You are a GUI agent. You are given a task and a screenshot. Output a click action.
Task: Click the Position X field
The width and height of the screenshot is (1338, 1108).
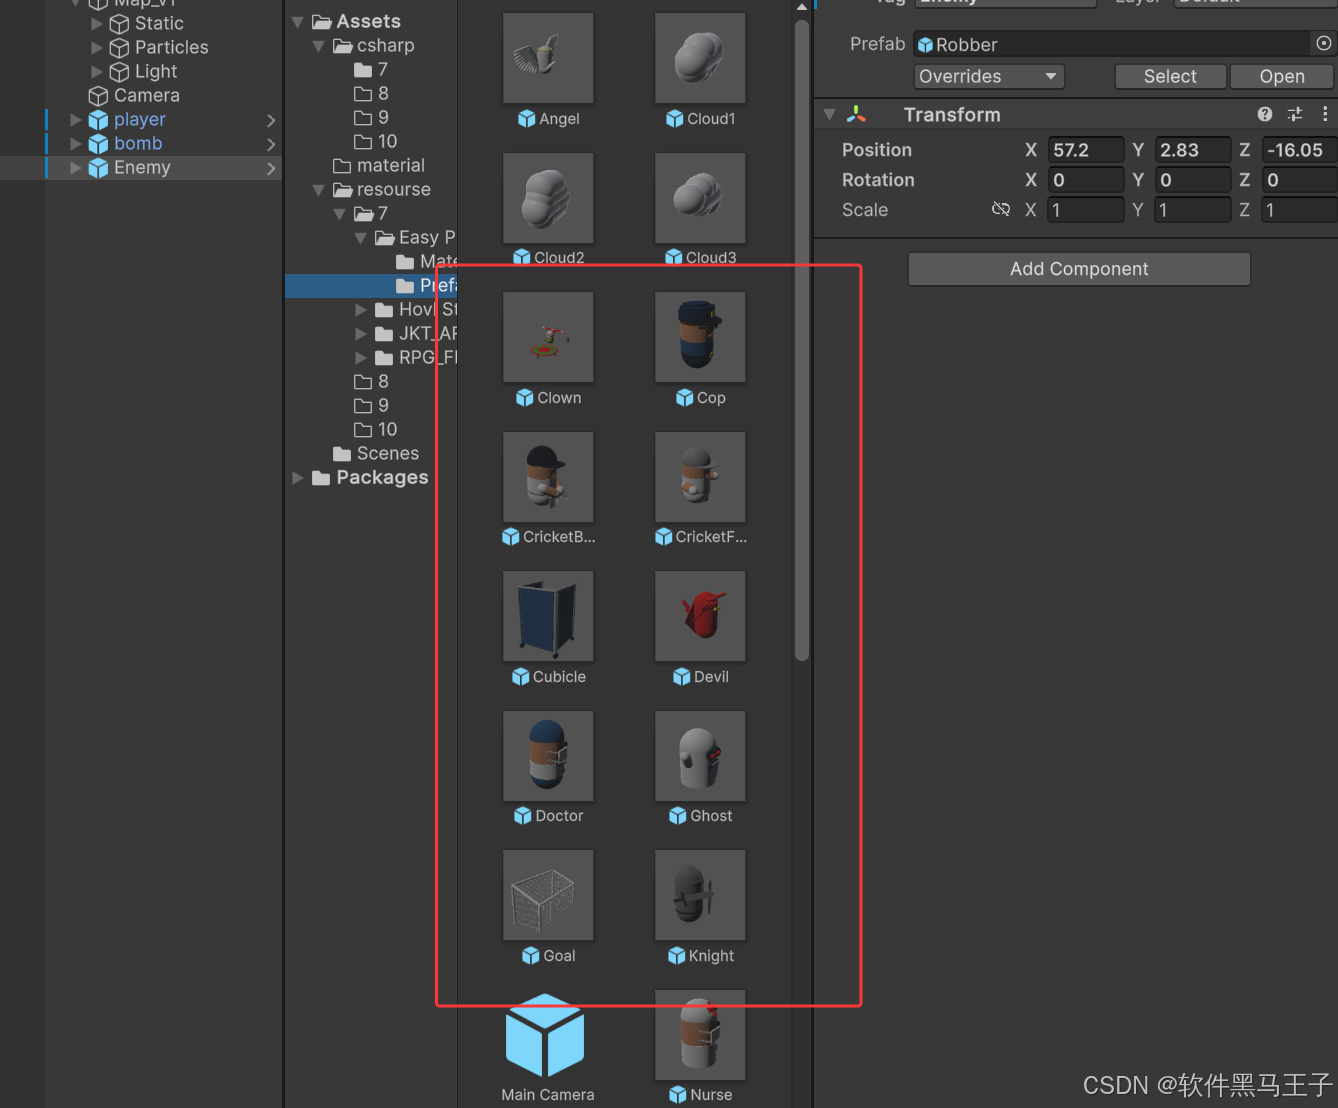[1085, 150]
